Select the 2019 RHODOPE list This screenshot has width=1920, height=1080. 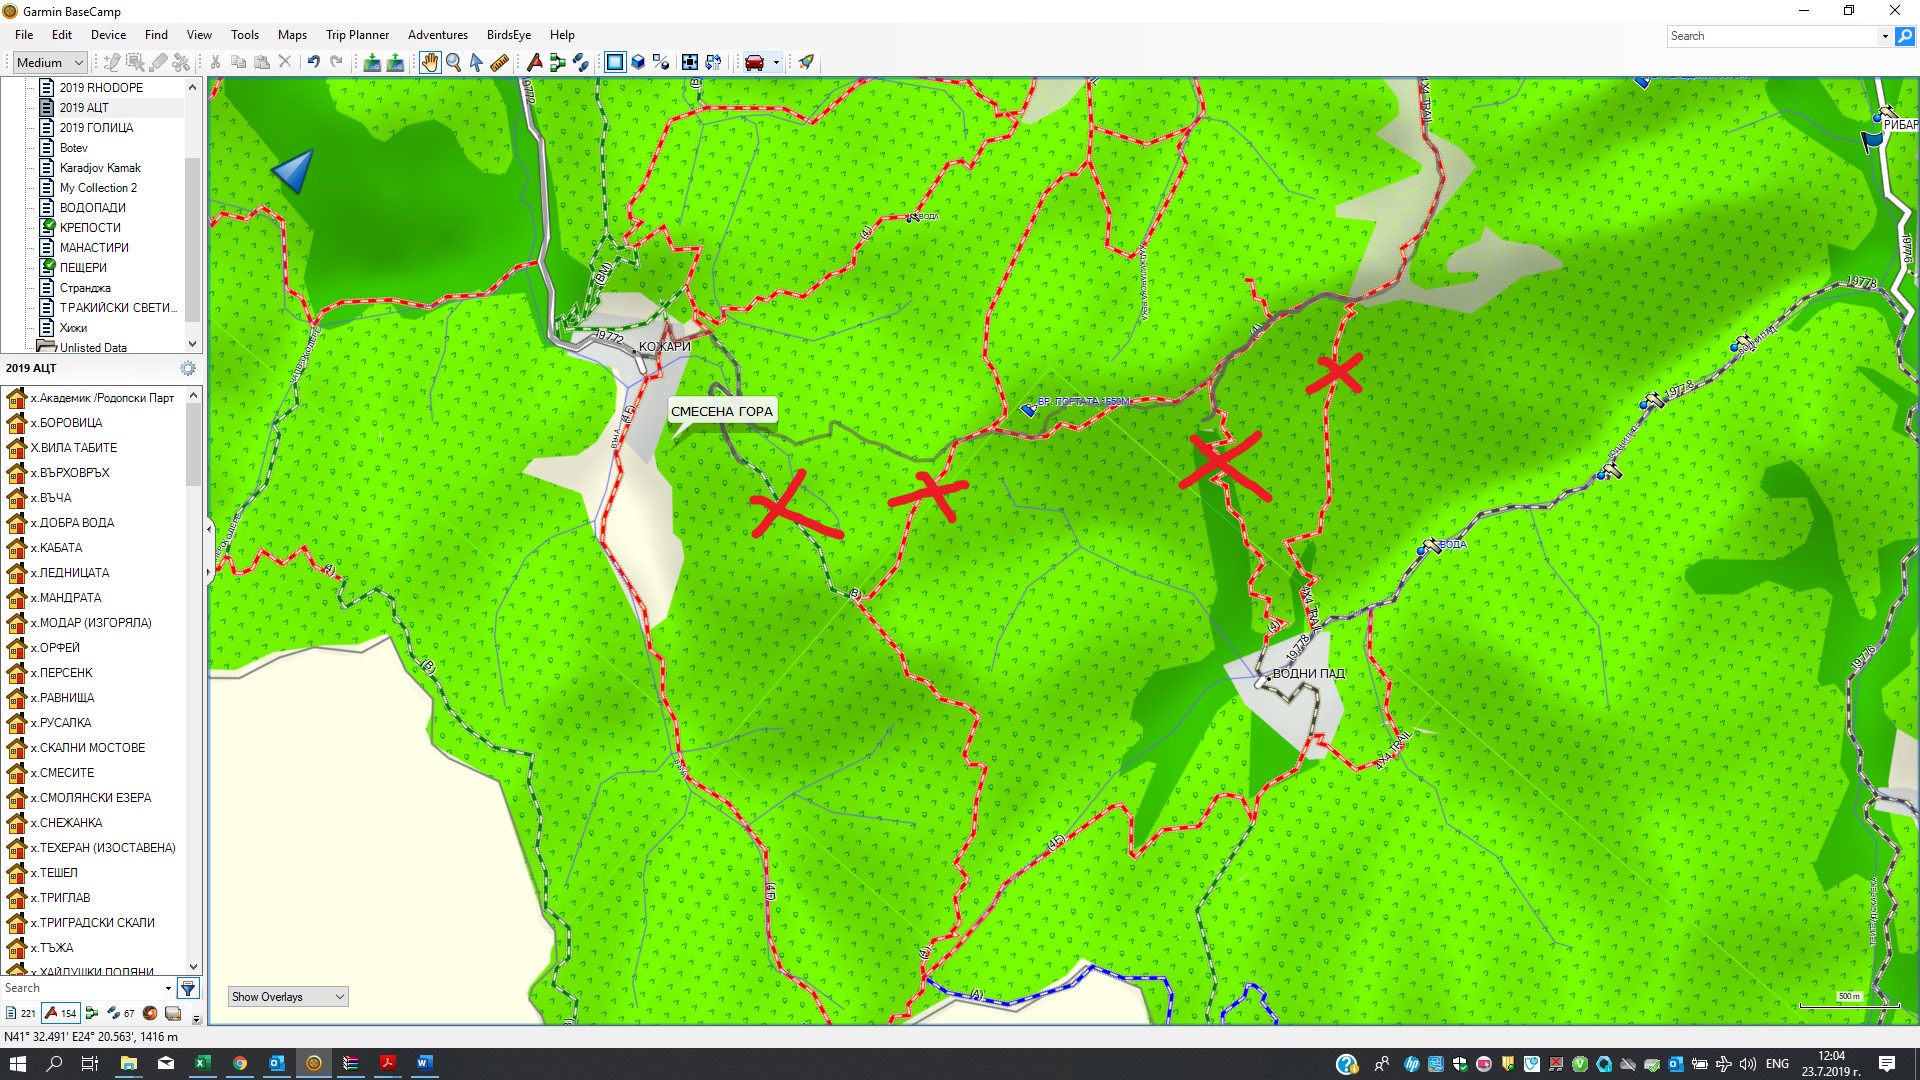tap(100, 88)
